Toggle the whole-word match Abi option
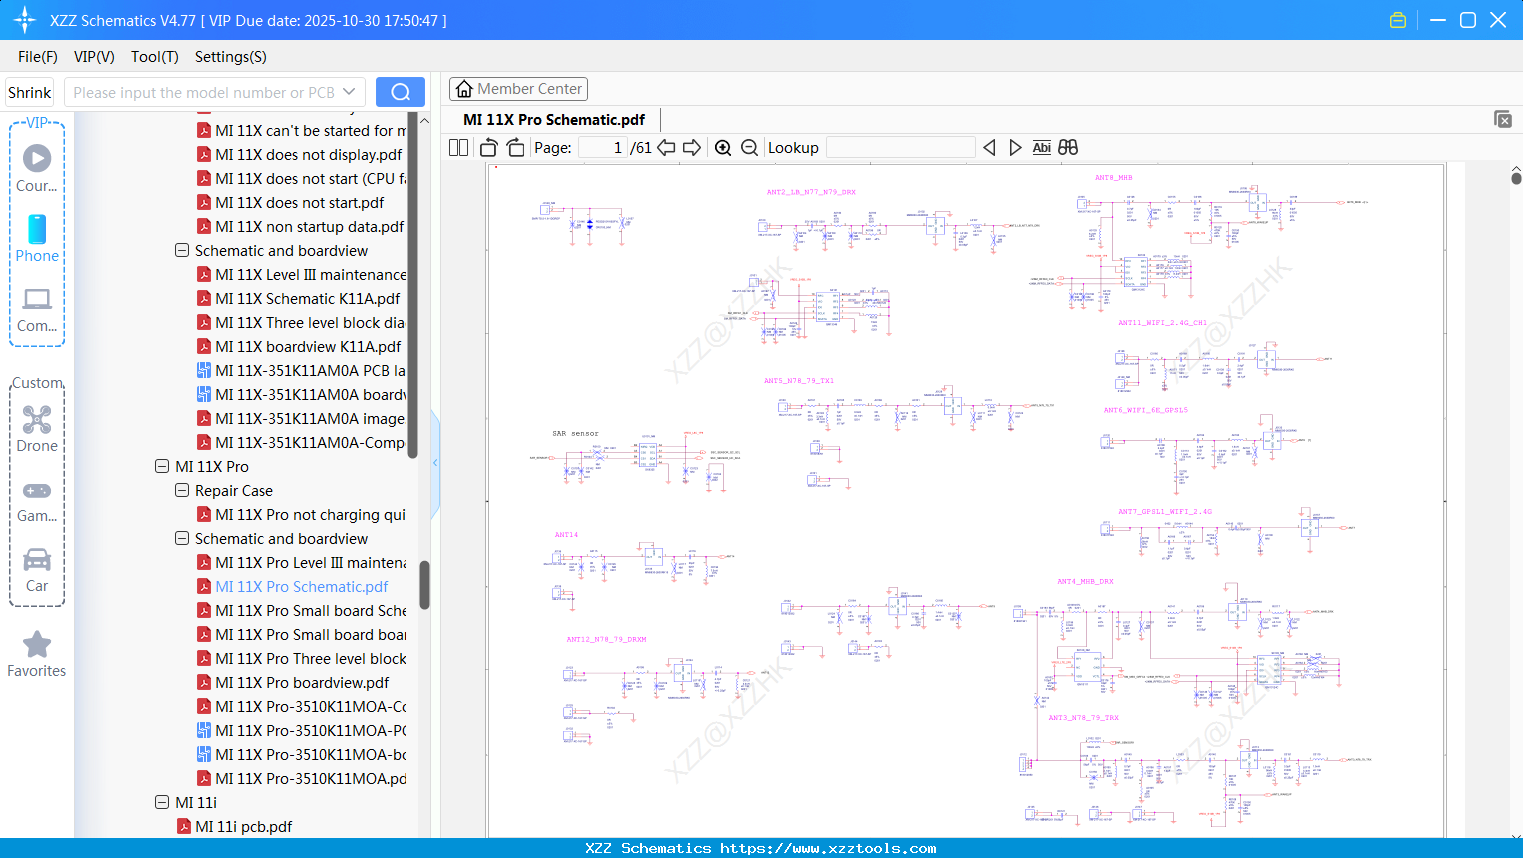Screen dimensions: 1523x858 (1041, 148)
